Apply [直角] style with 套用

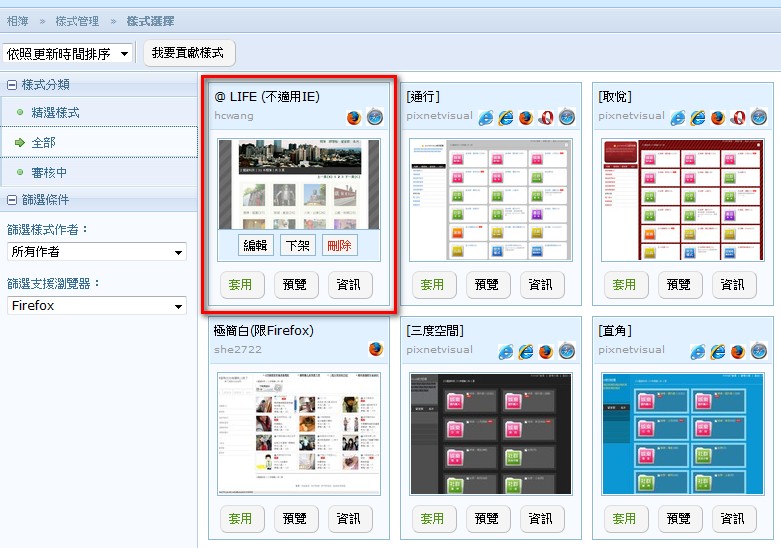pyautogui.click(x=626, y=519)
